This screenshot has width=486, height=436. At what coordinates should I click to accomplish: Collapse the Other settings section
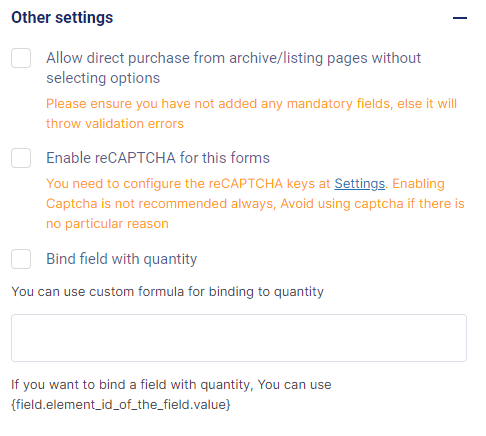pos(460,18)
